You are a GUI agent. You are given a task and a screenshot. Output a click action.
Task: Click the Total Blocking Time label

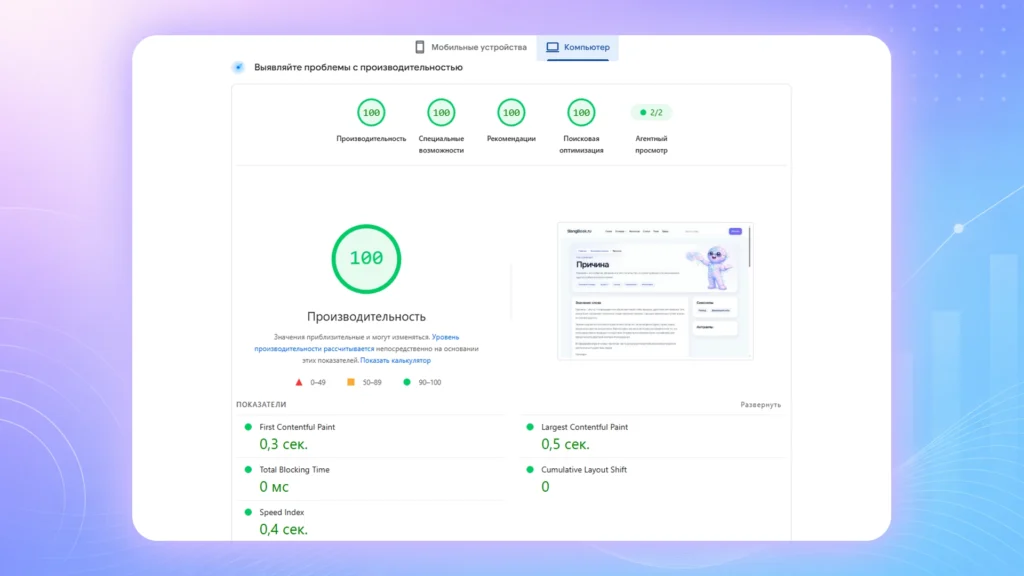click(x=295, y=470)
